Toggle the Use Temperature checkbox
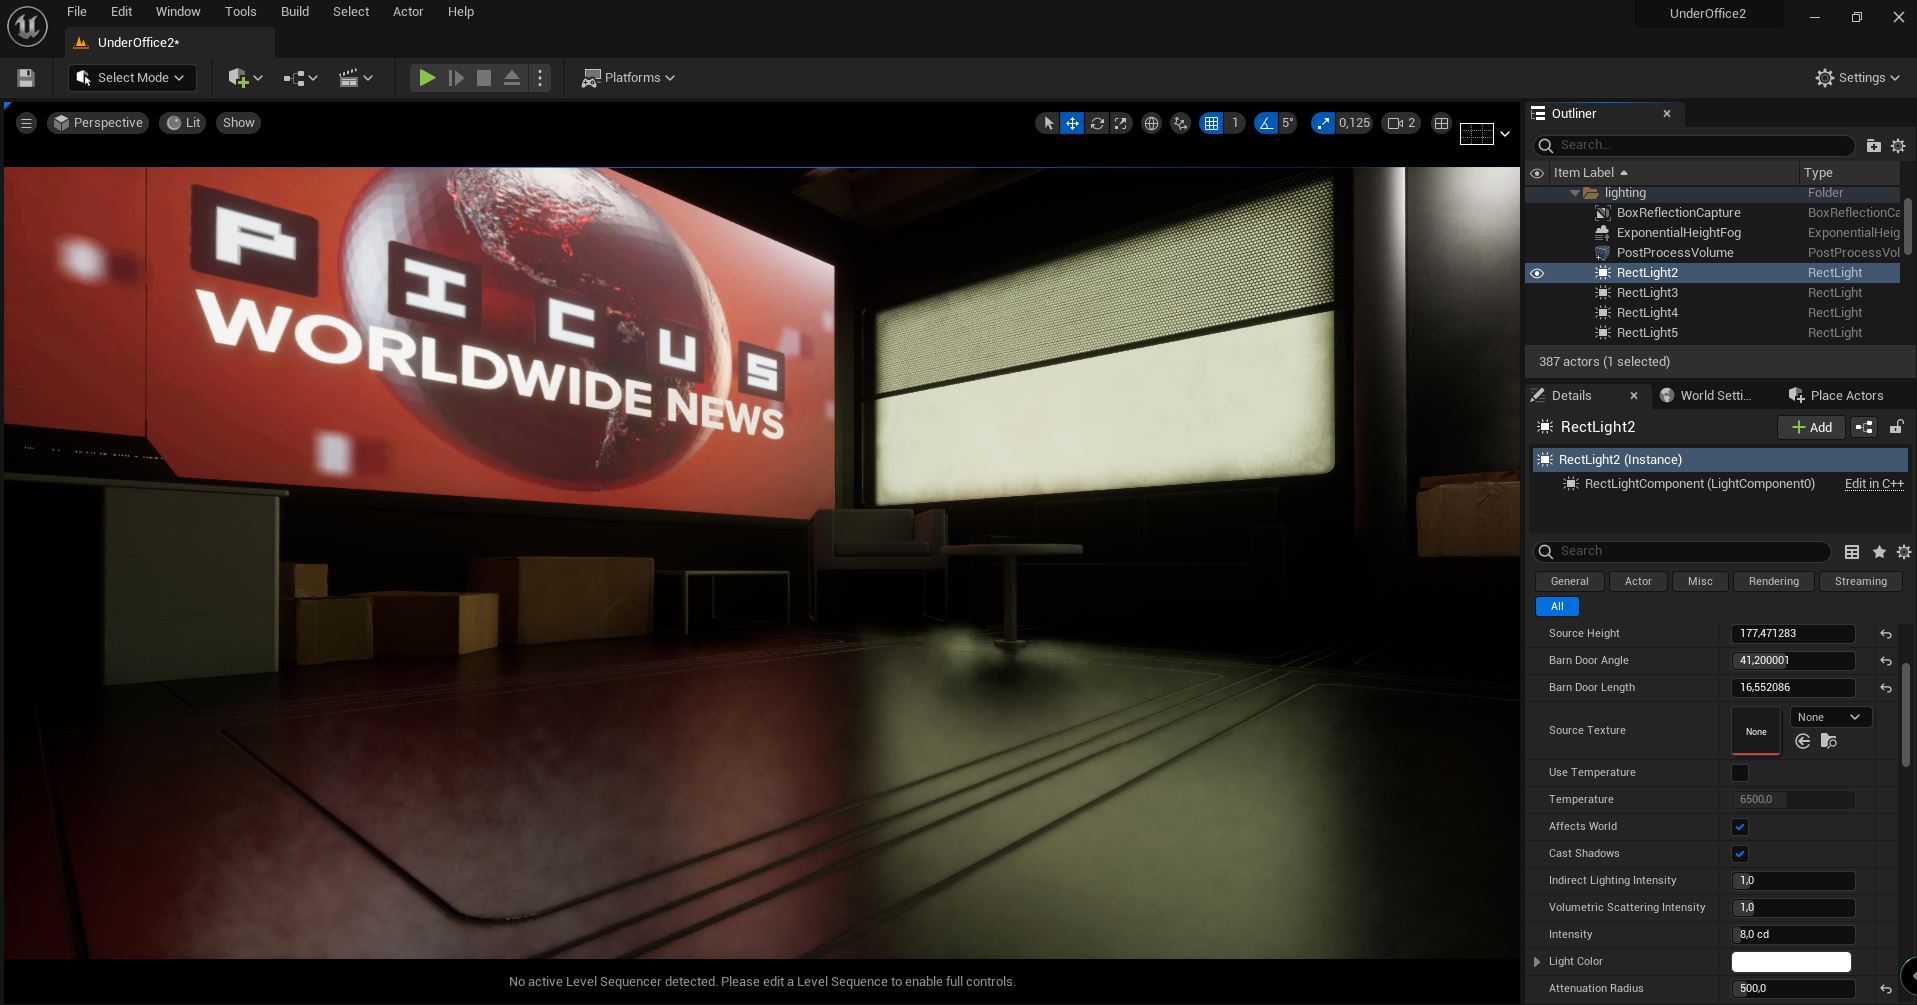 coord(1740,773)
